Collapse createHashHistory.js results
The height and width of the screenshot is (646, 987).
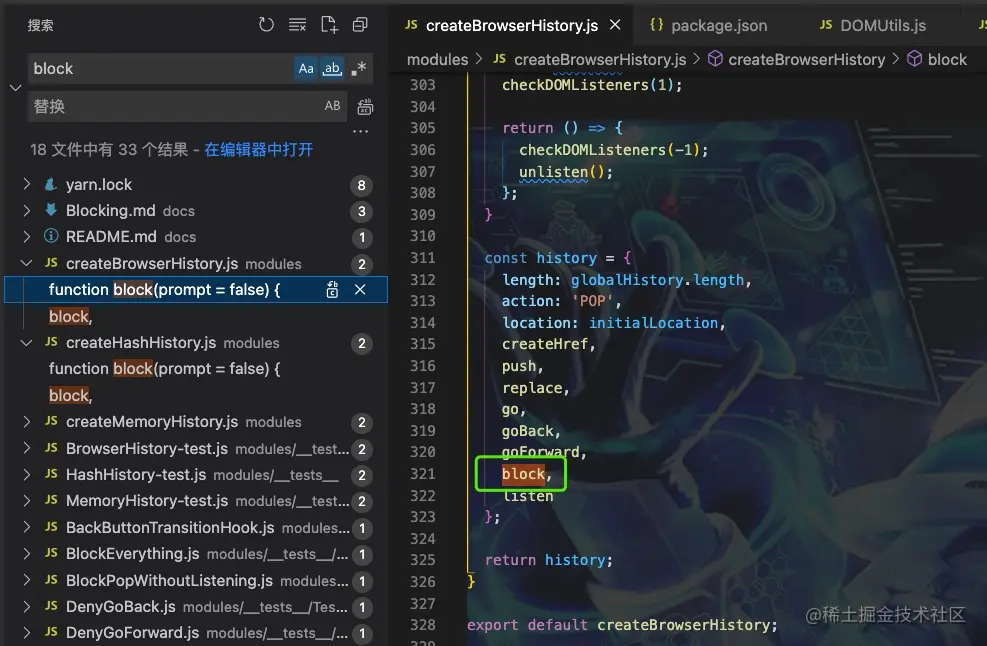tap(26, 343)
